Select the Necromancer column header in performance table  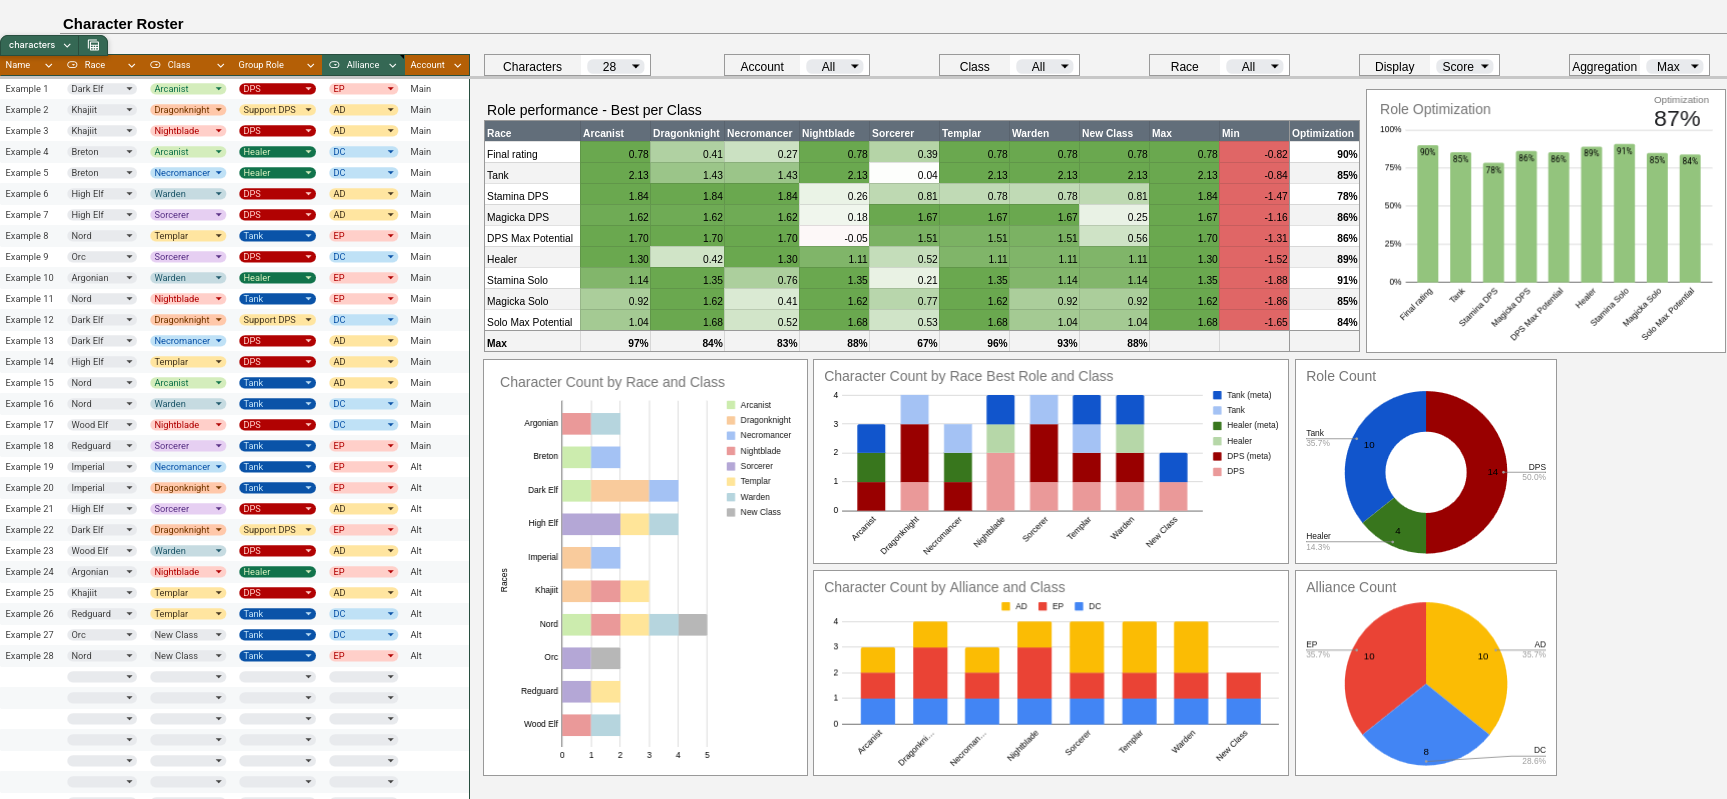pyautogui.click(x=760, y=133)
